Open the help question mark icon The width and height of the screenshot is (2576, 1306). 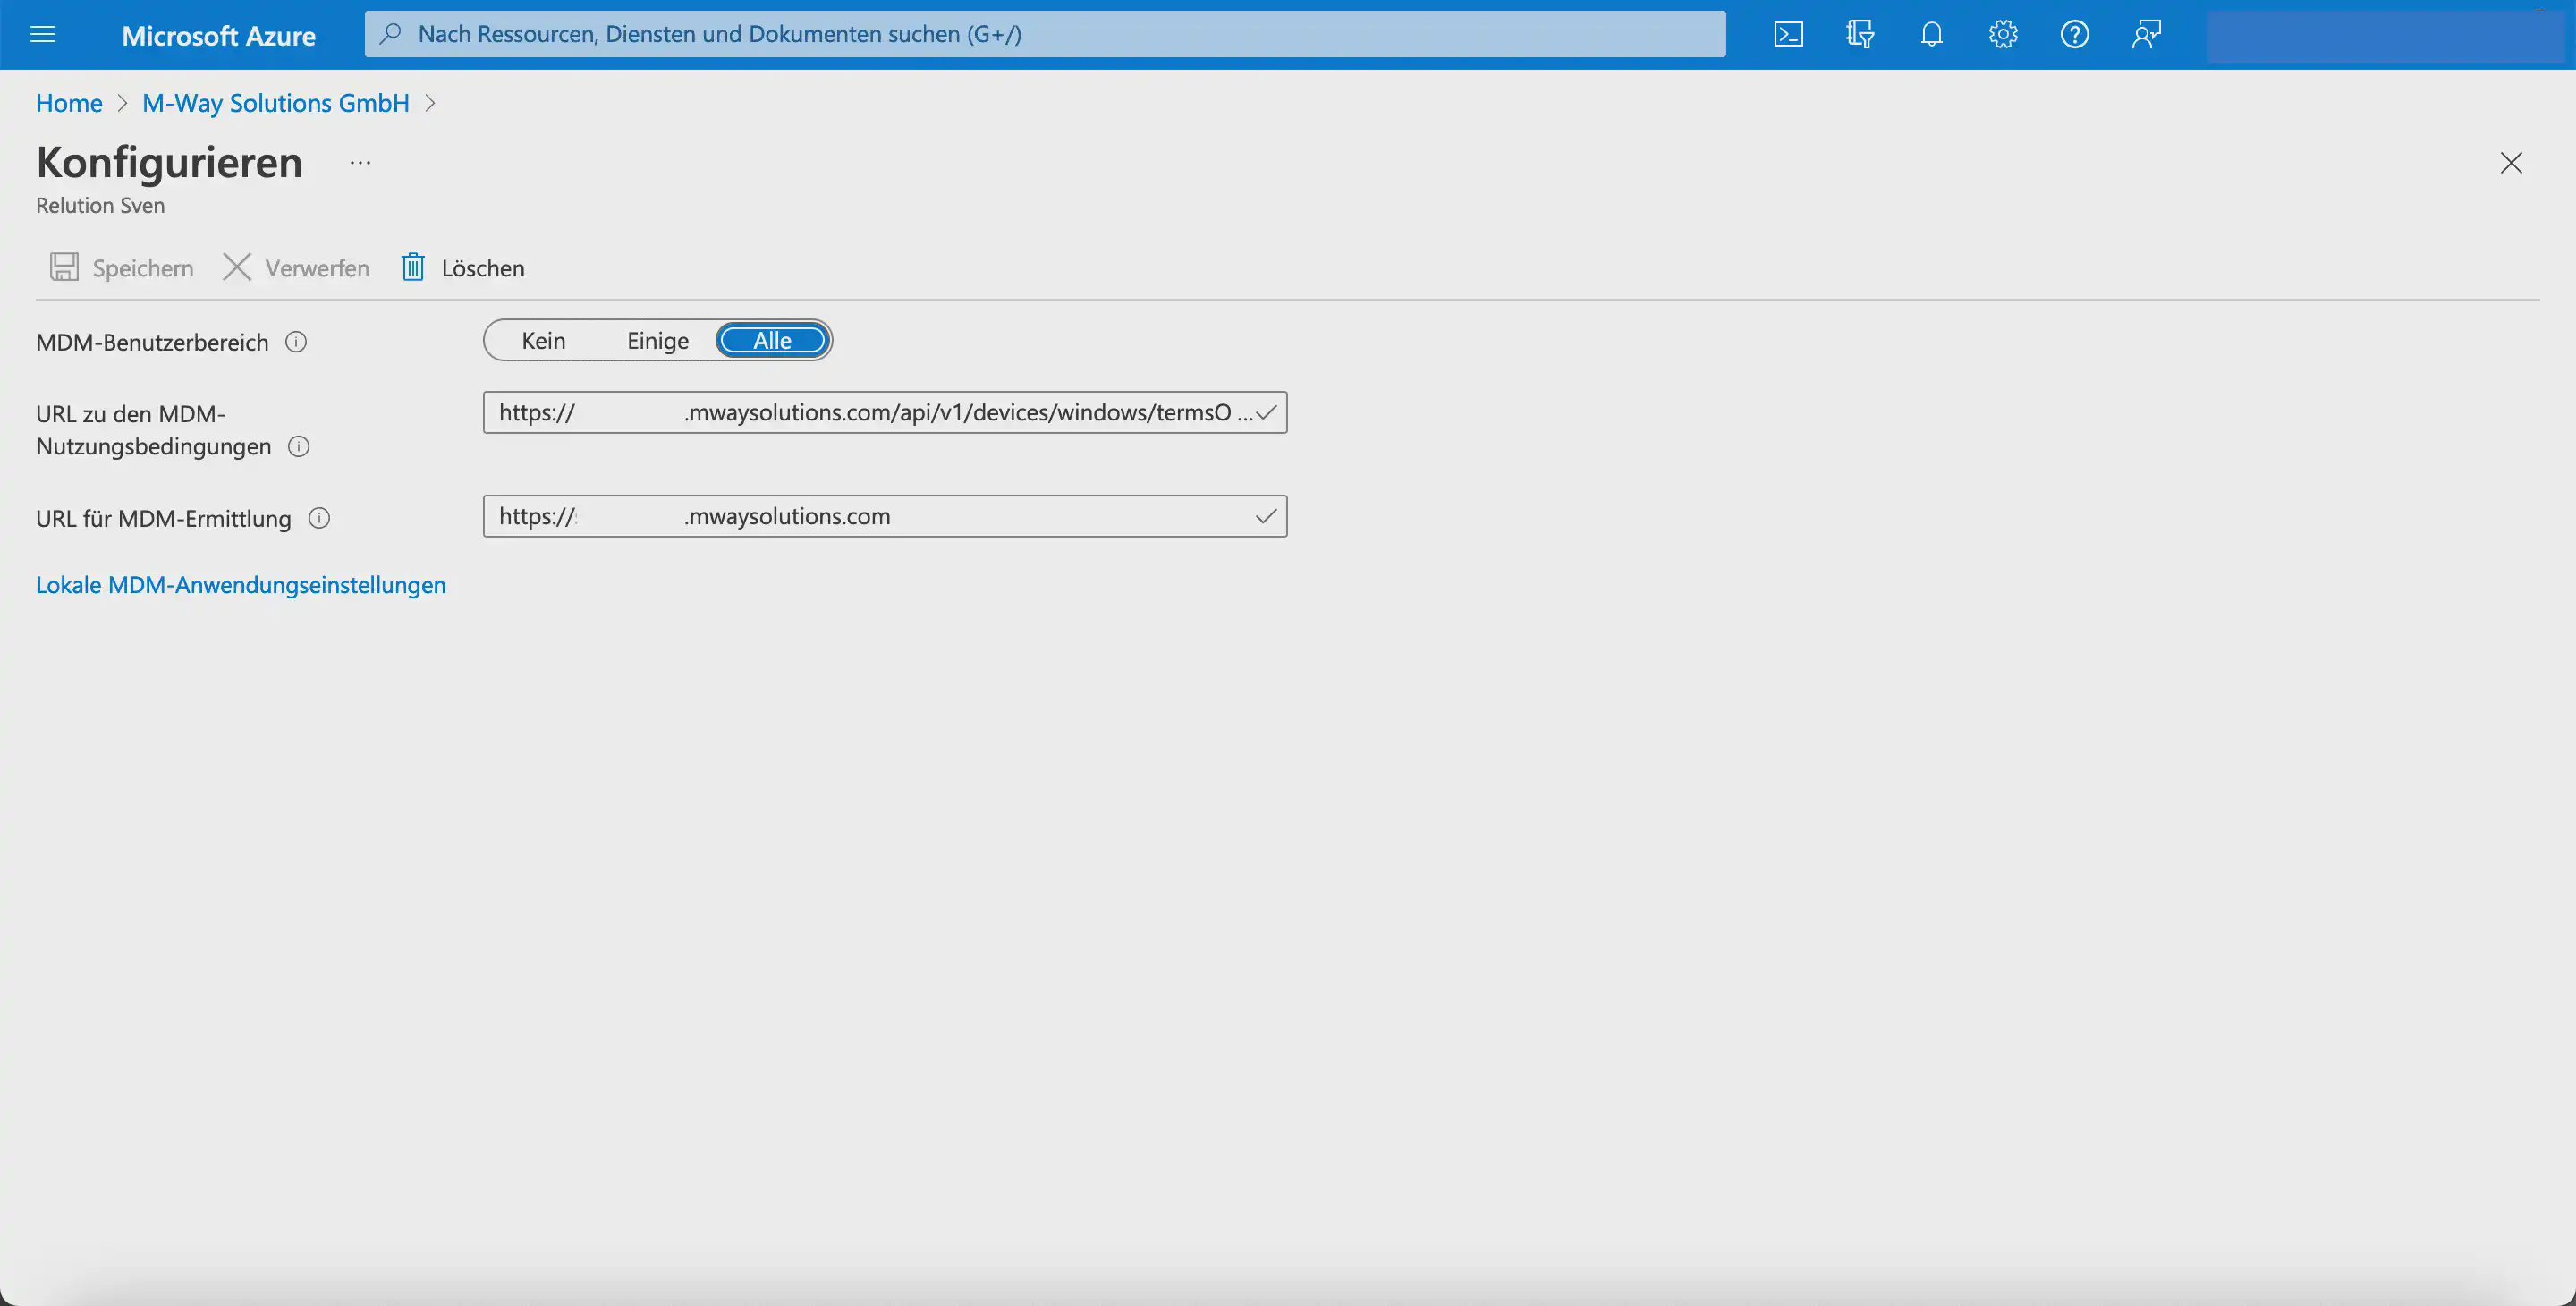point(2074,35)
